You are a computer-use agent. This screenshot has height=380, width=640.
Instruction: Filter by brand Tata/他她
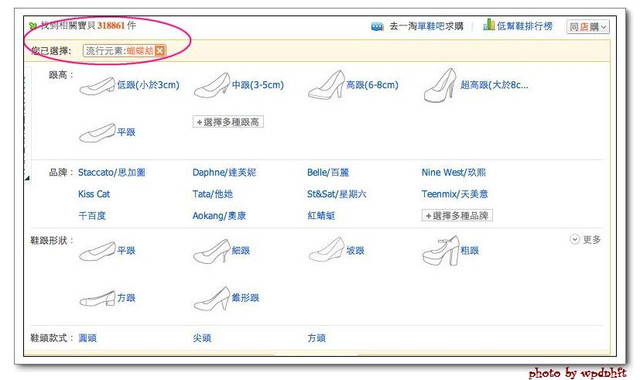pos(213,194)
